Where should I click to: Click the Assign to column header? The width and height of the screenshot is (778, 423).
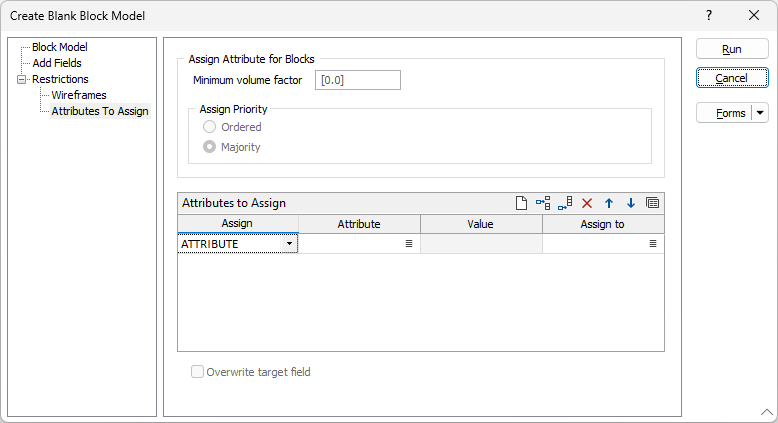tap(603, 224)
